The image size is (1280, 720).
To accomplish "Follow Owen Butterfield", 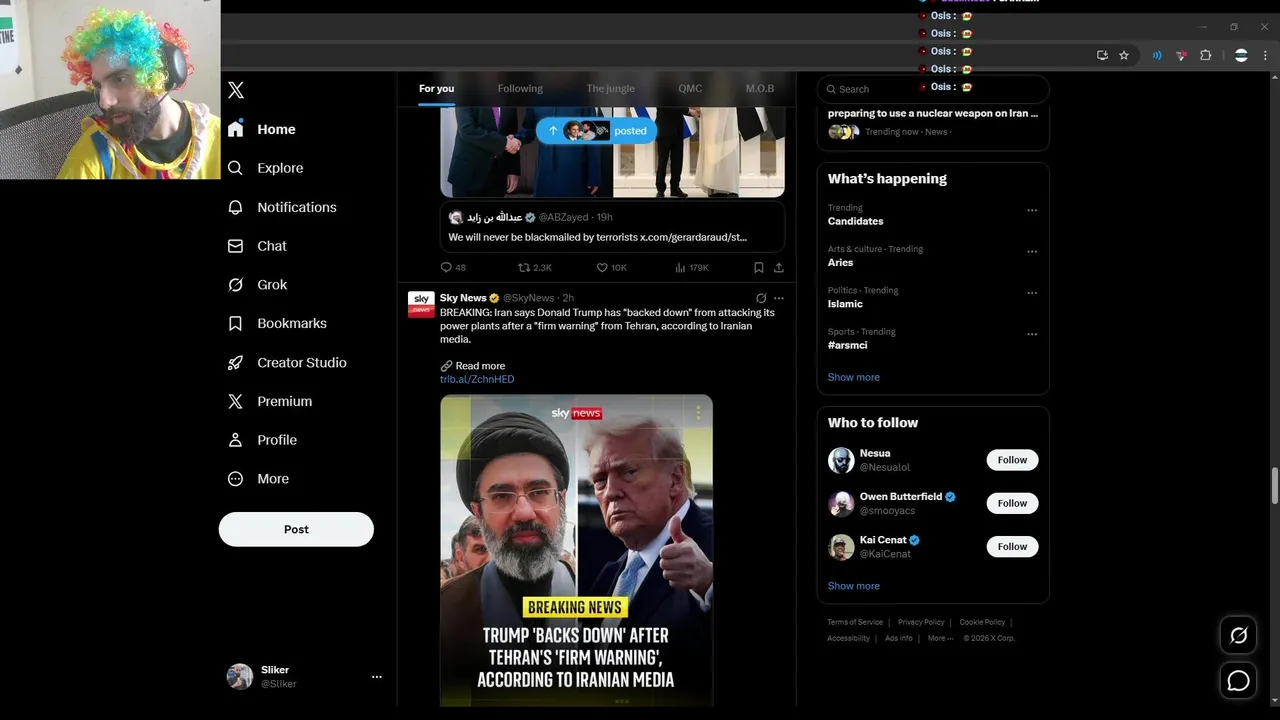I will pos(1012,503).
